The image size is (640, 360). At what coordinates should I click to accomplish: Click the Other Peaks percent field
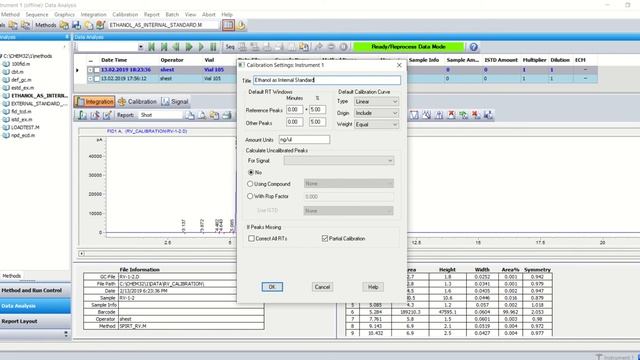coord(317,122)
